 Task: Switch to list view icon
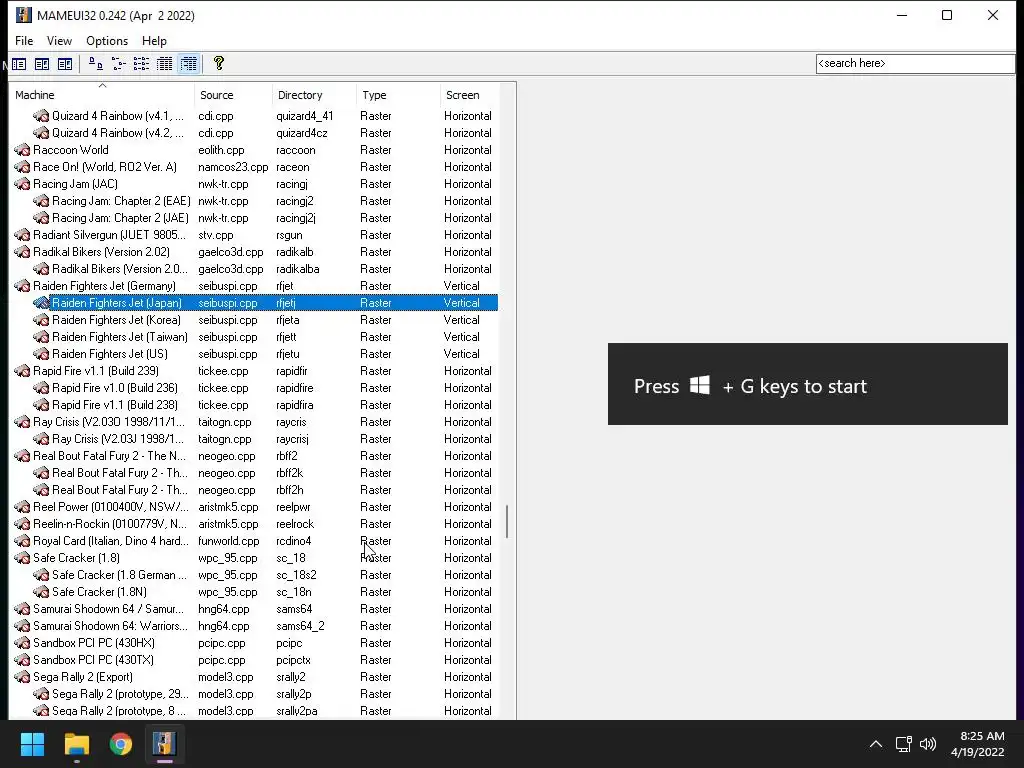141,63
